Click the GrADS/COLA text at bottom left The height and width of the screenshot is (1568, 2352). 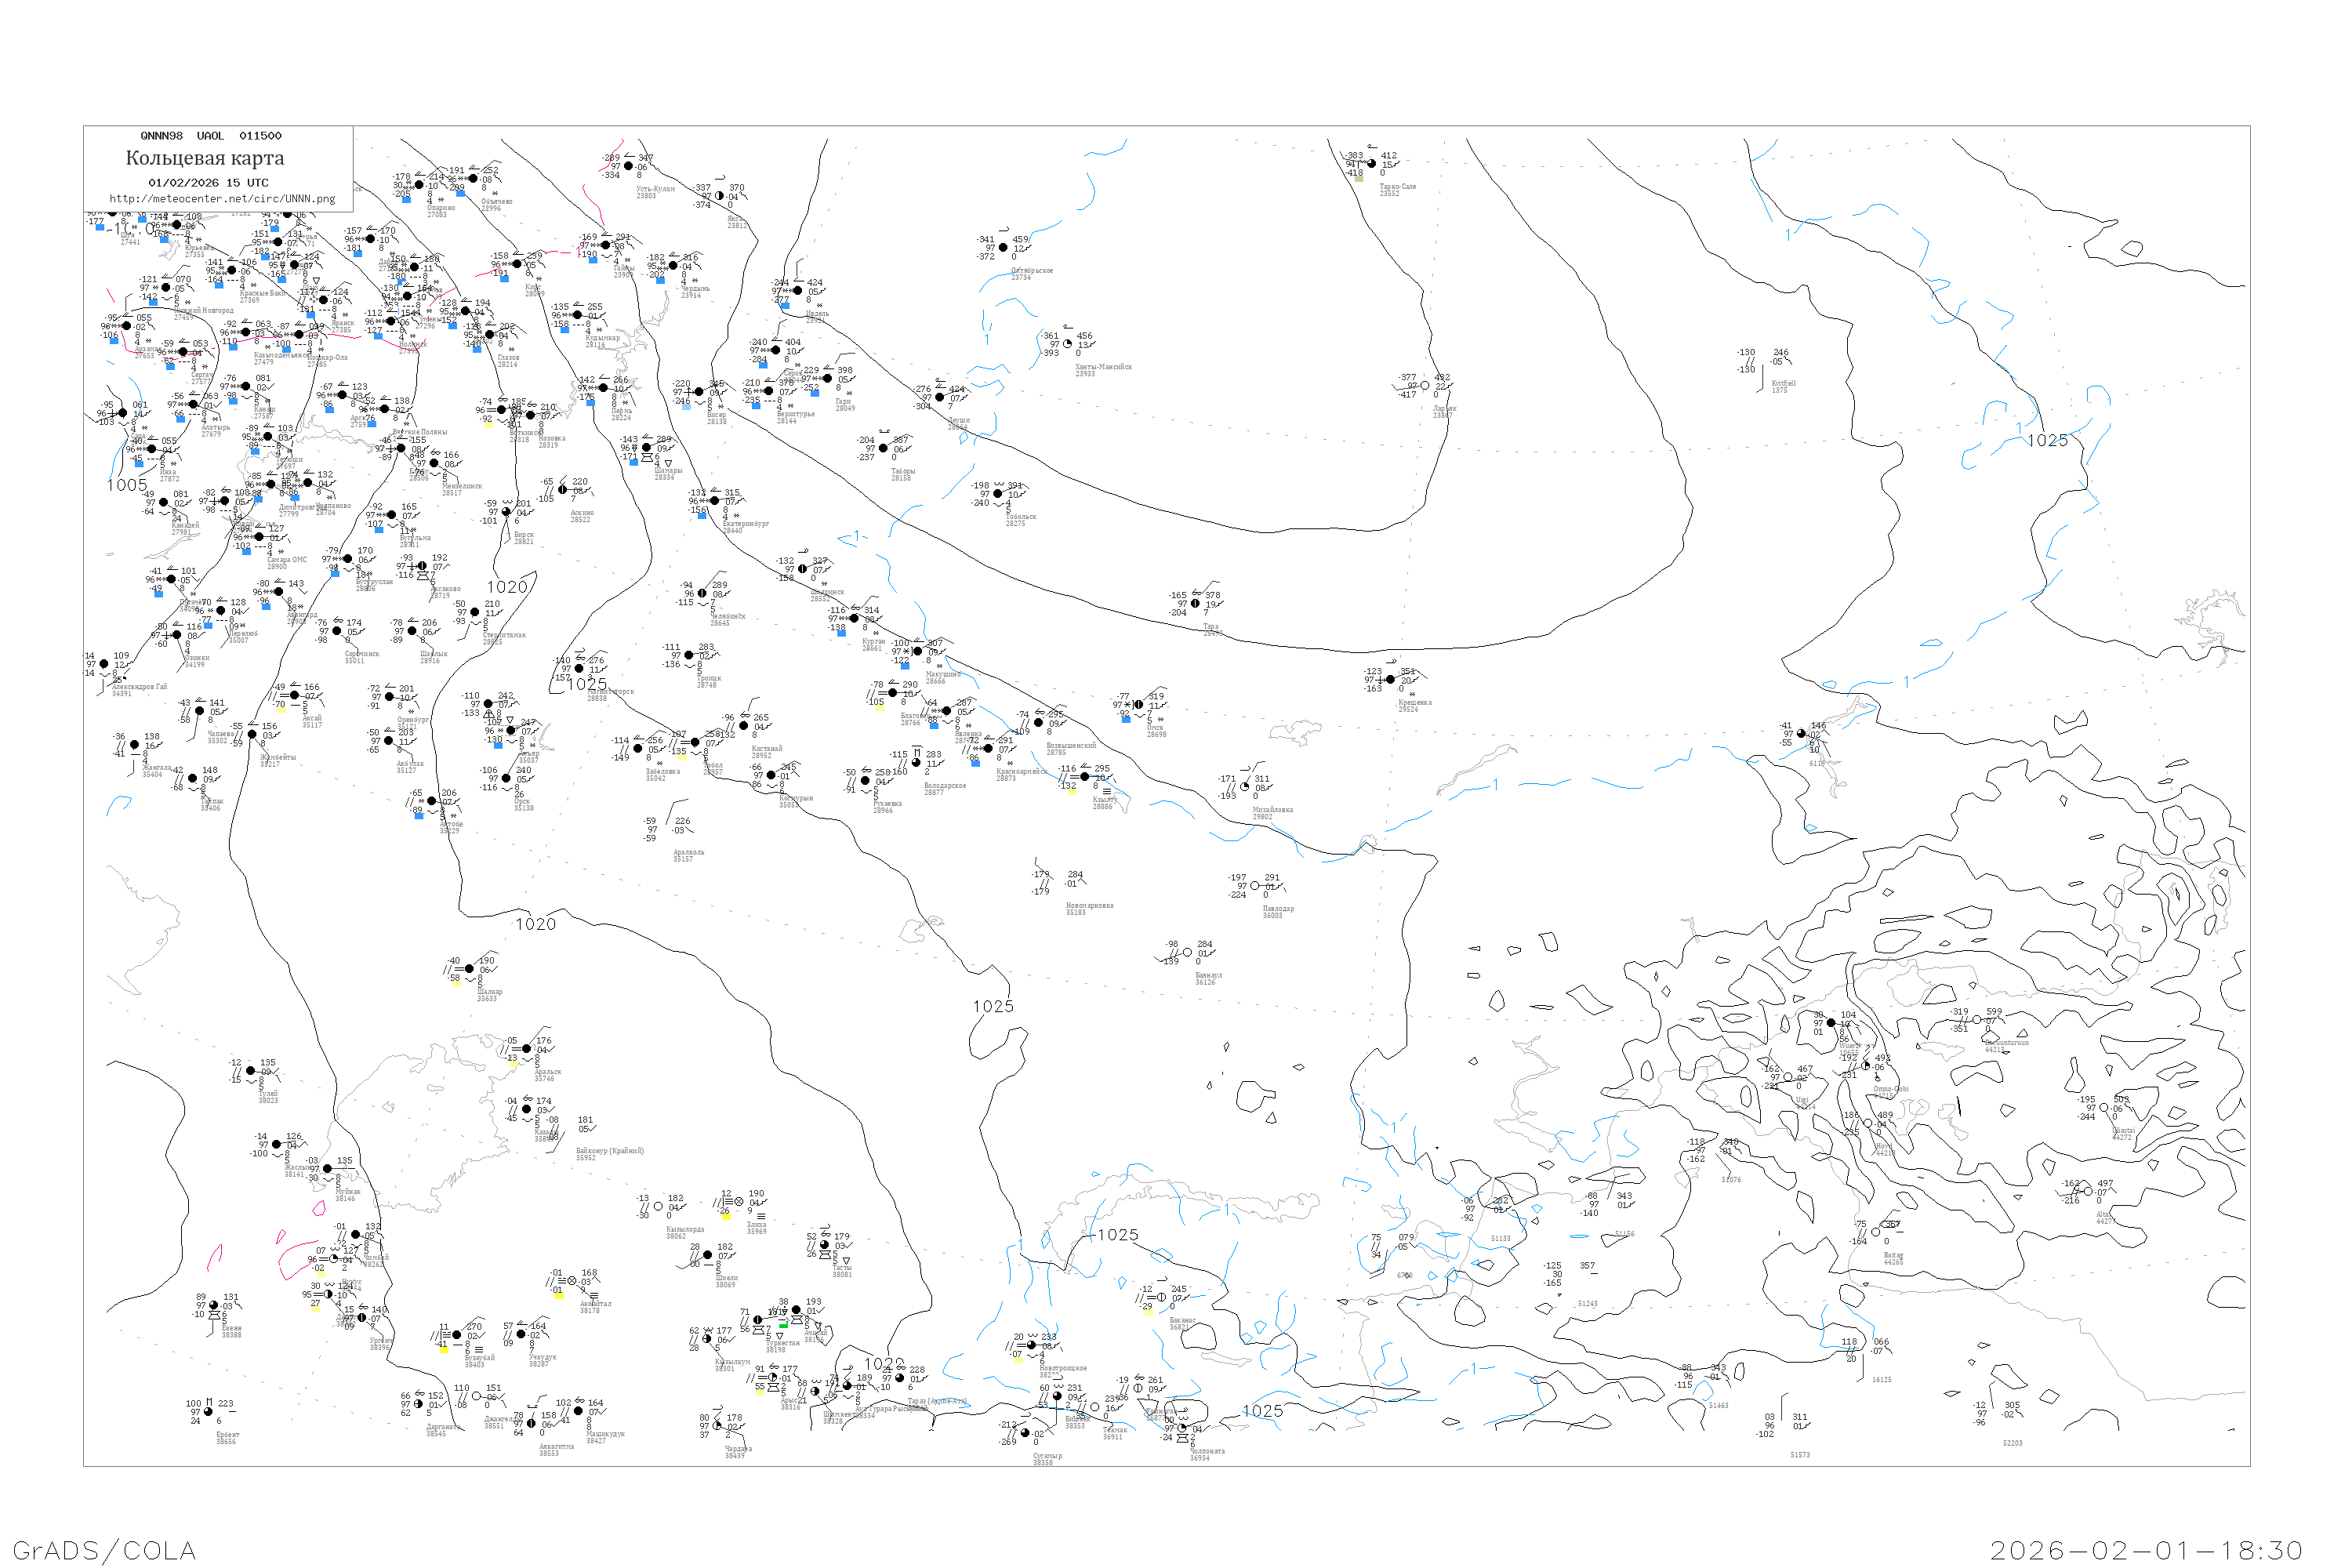104,1551
